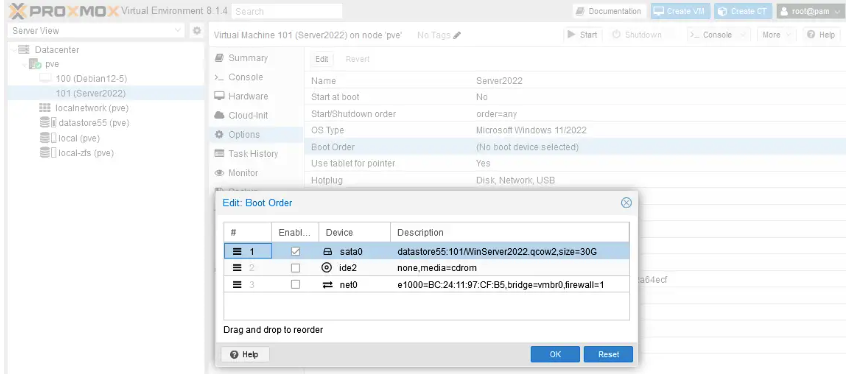Screen dimensions: 853x374
Task: Click the datastore55 storage icon
Action: click(48, 123)
